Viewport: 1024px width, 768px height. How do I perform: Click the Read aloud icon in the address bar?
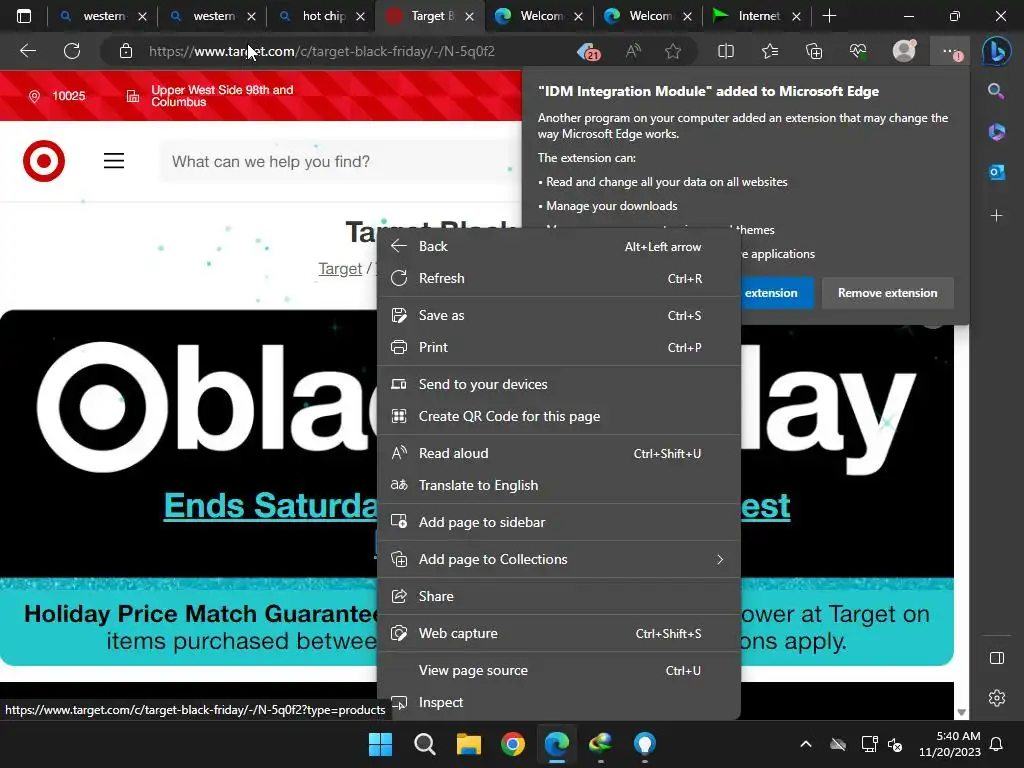pyautogui.click(x=633, y=51)
